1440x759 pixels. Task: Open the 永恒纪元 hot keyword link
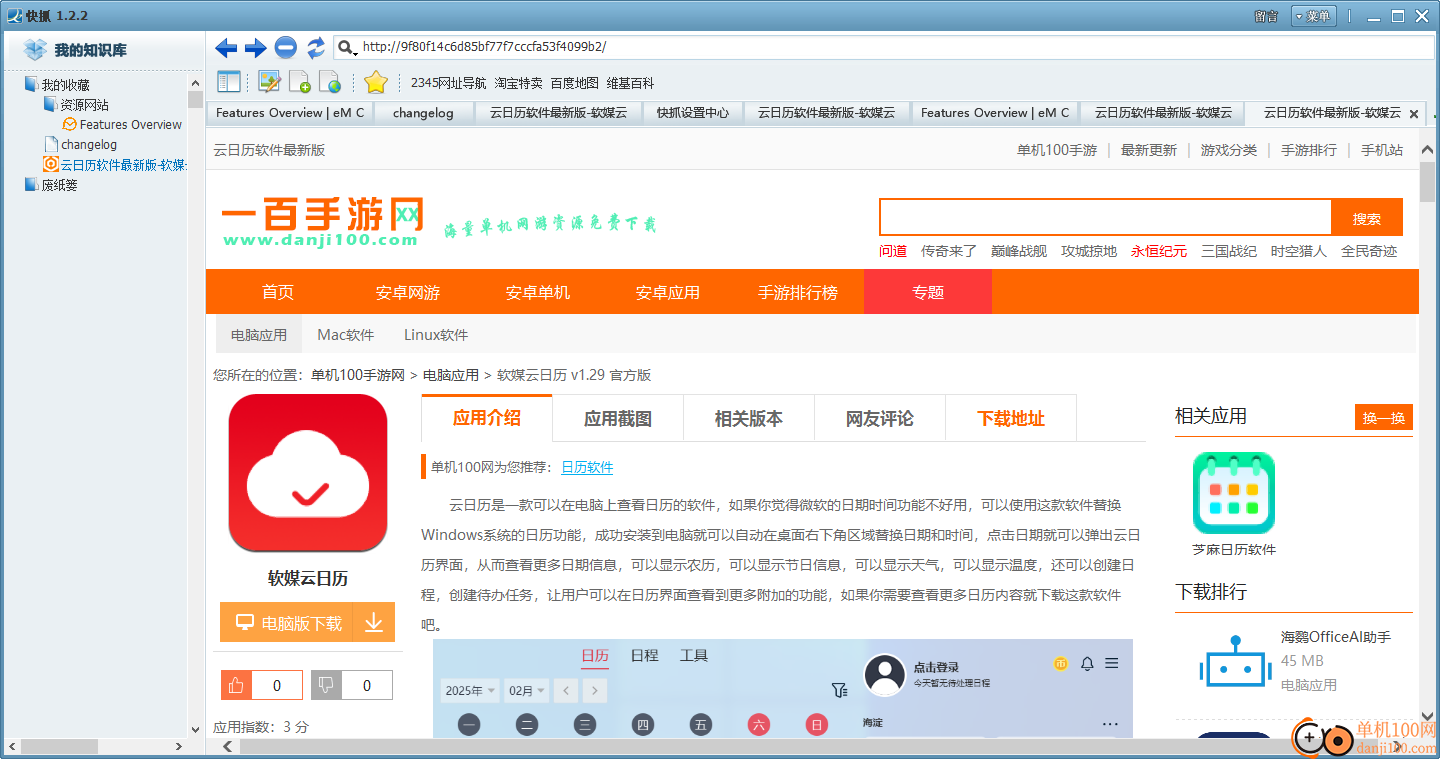point(1159,251)
